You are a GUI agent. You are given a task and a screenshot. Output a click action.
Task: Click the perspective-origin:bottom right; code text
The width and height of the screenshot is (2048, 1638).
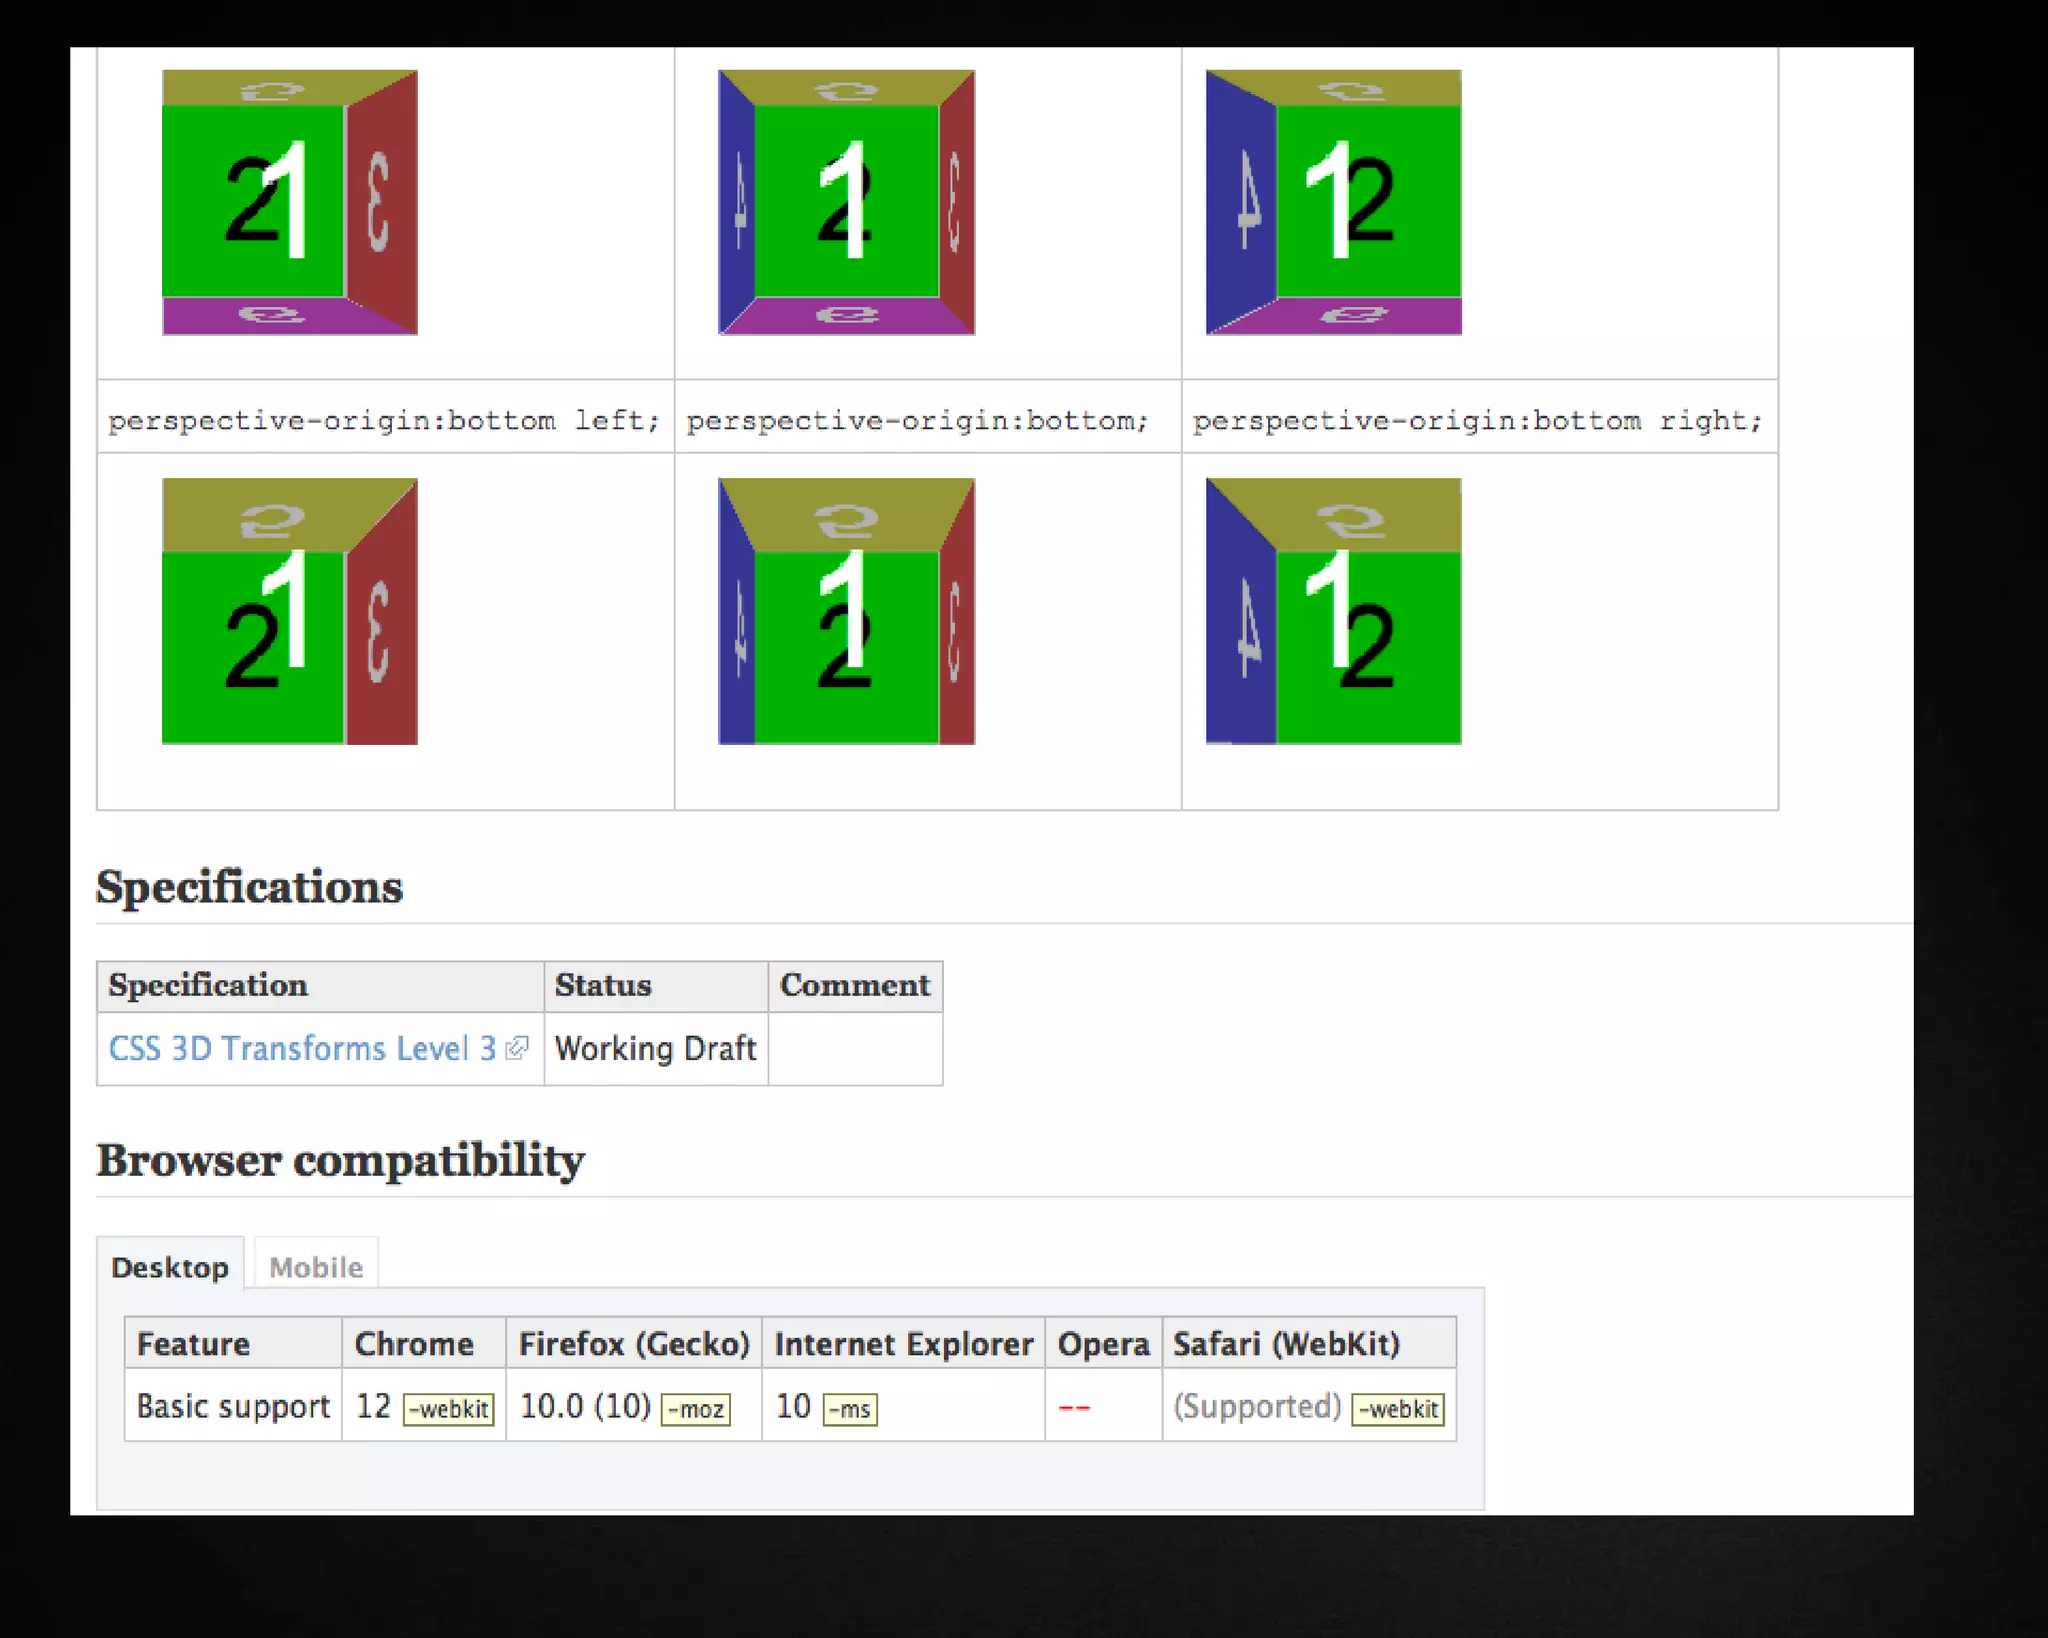click(x=1477, y=420)
